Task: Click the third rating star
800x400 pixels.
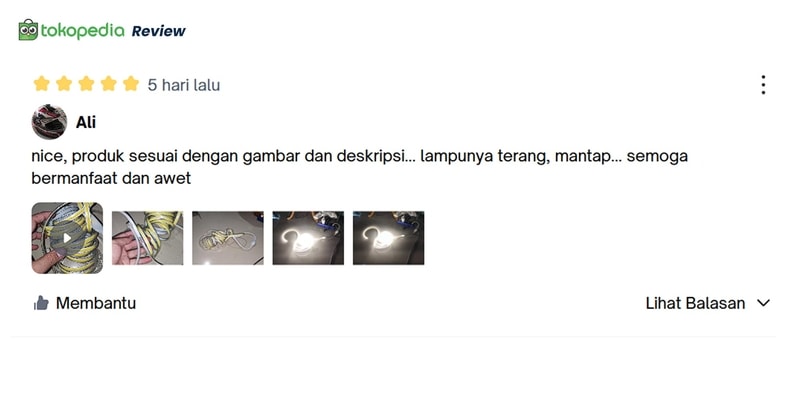Action: tap(86, 84)
